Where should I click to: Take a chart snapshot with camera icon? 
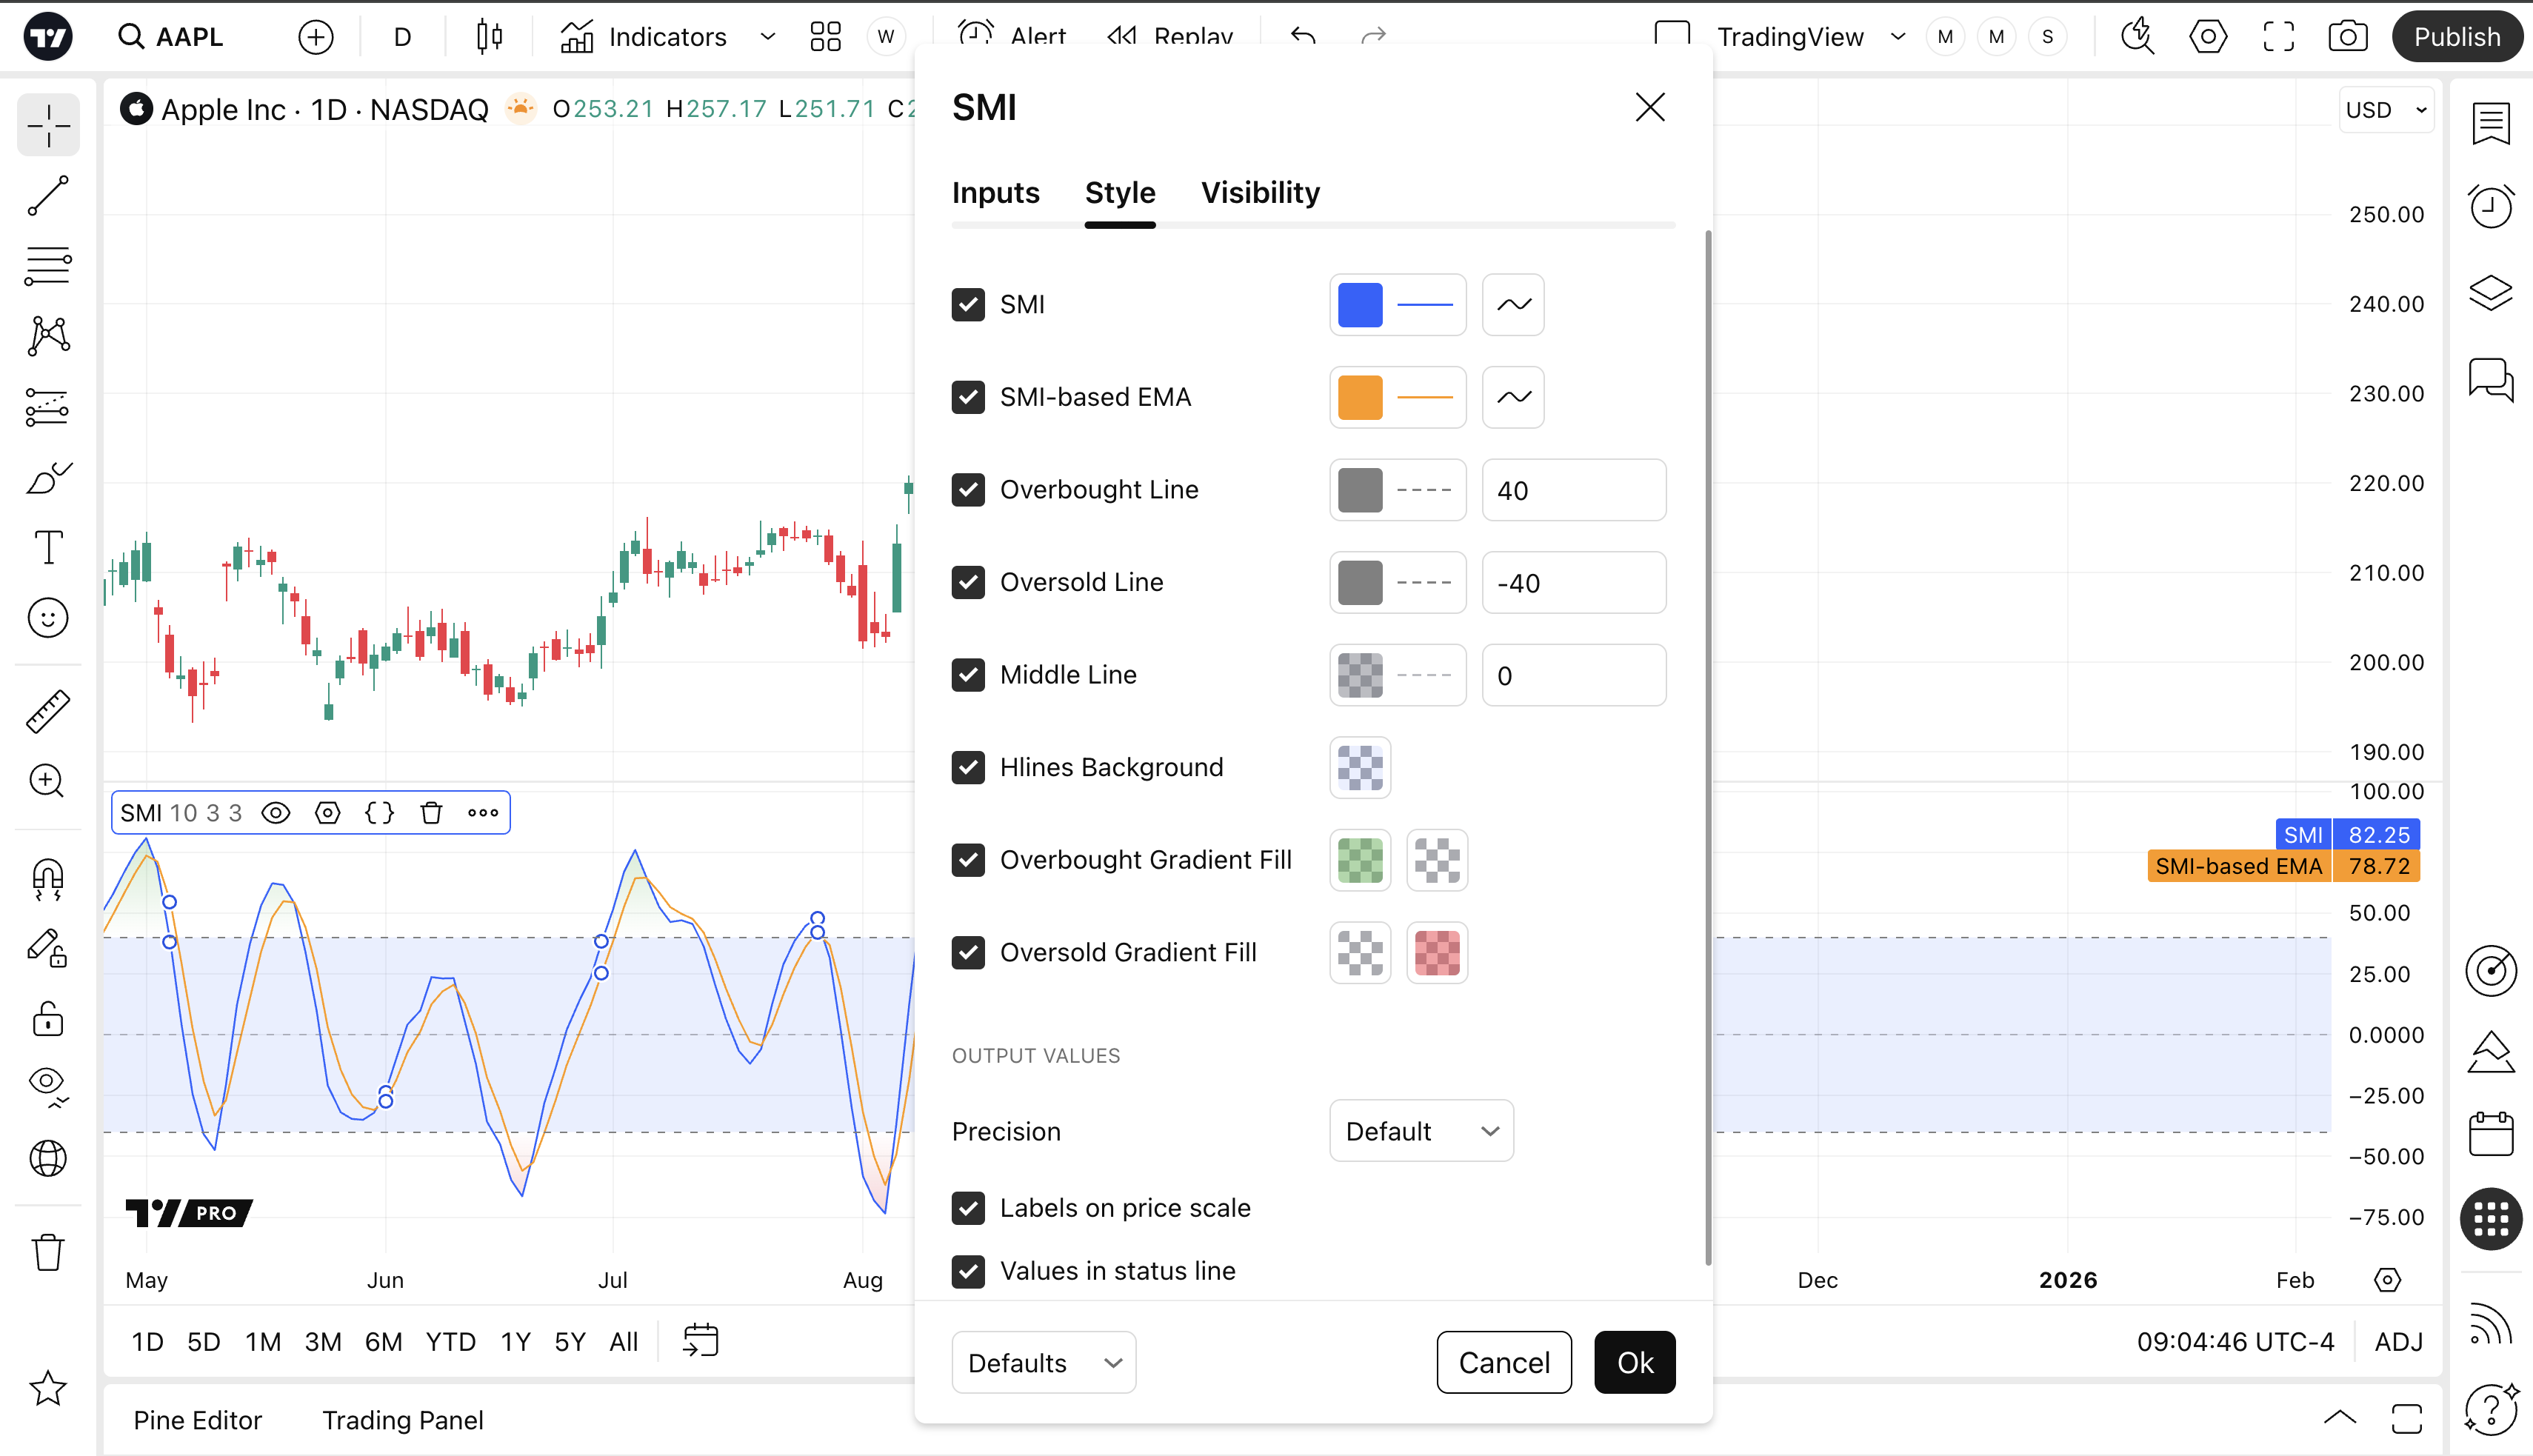[2347, 37]
